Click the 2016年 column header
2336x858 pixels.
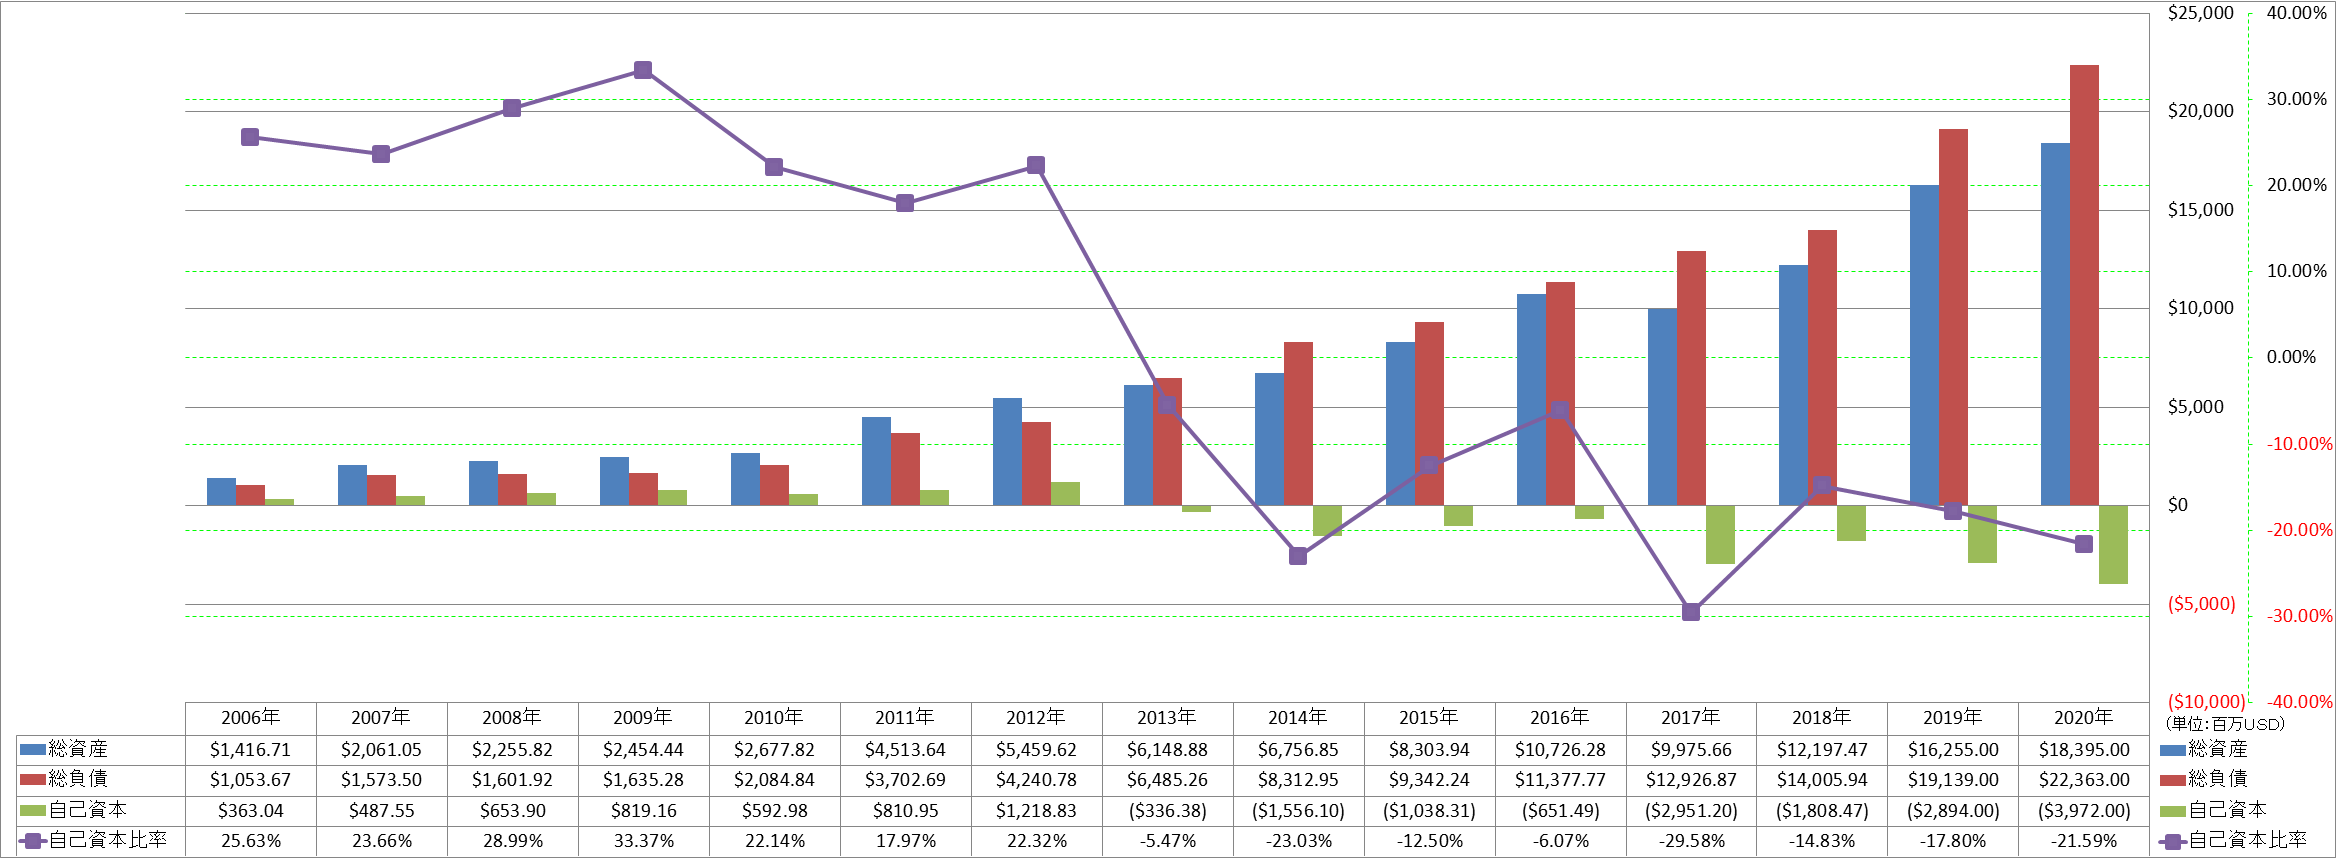[1560, 718]
